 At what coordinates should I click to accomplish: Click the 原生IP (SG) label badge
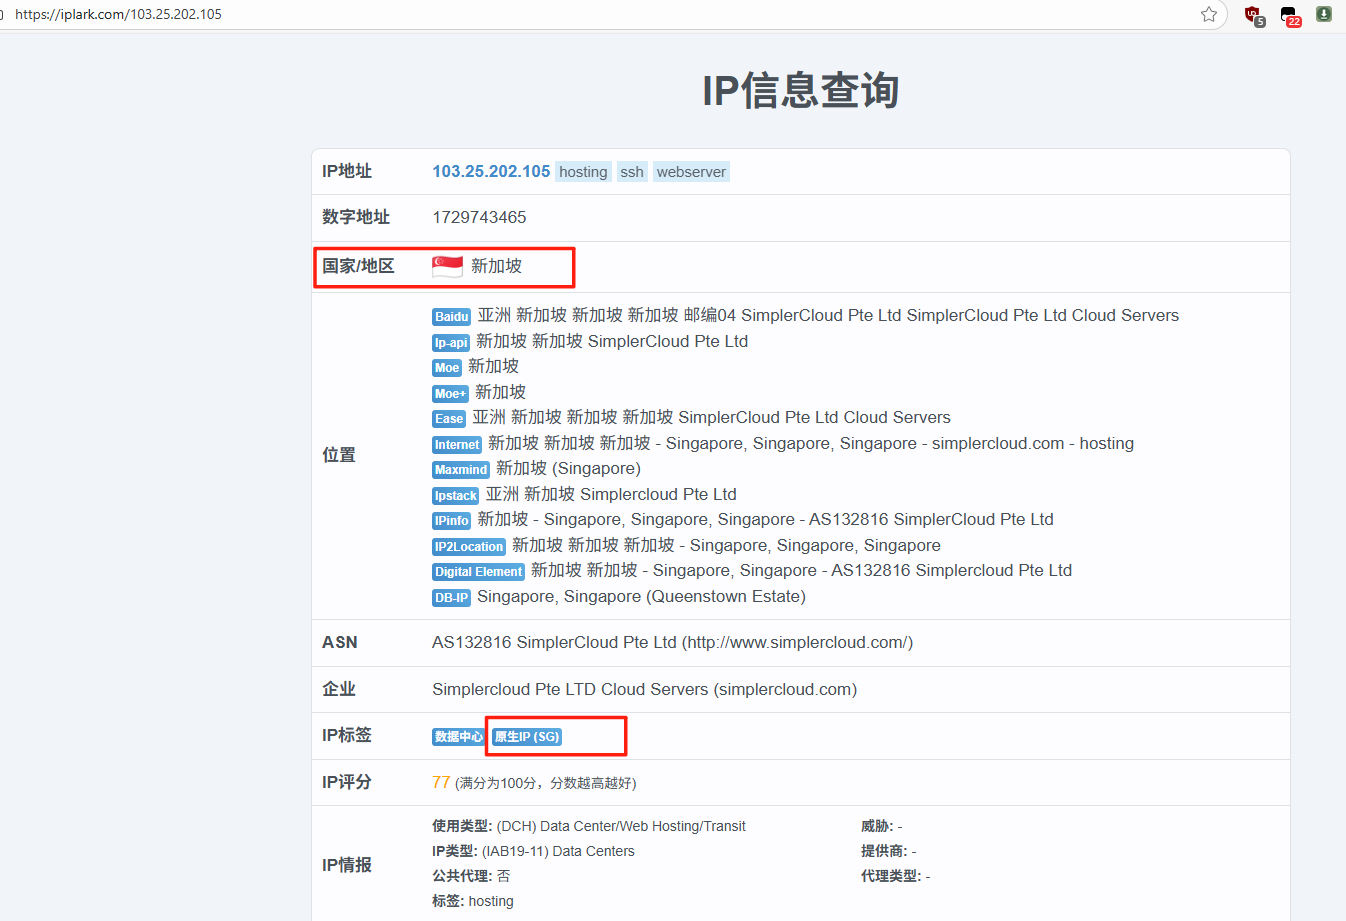click(x=527, y=737)
